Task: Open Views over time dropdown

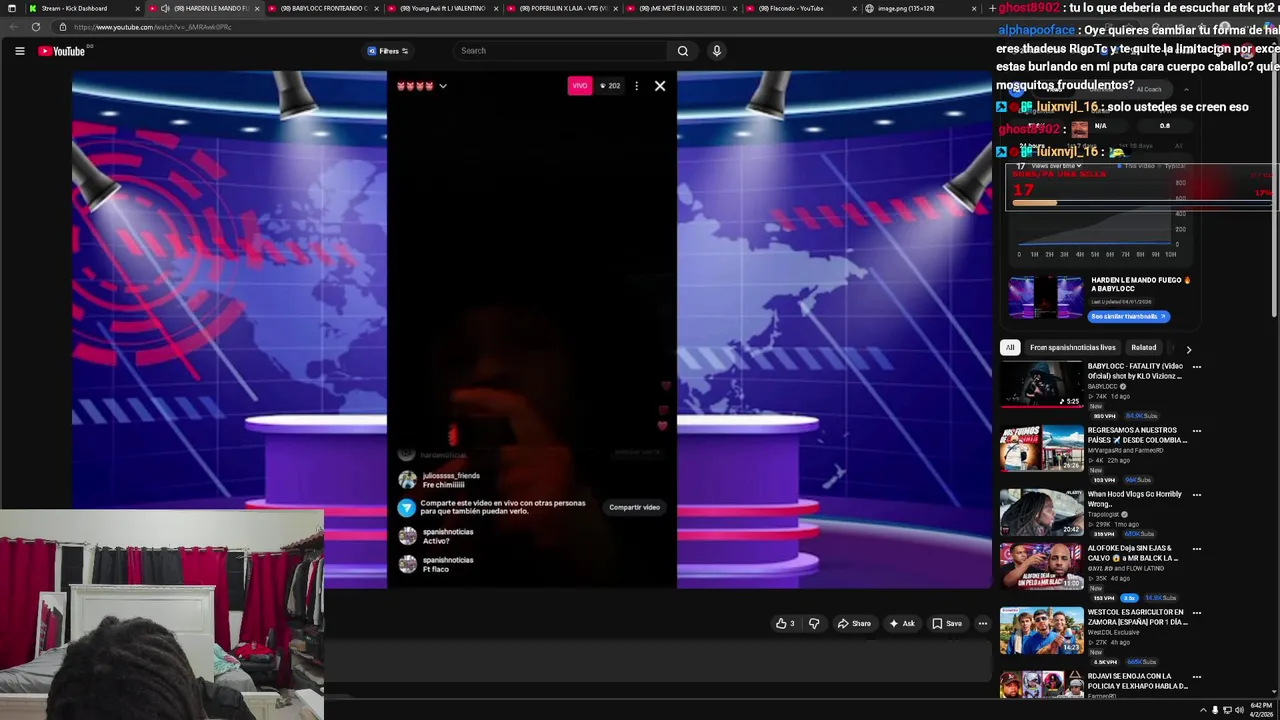Action: 1056,166
